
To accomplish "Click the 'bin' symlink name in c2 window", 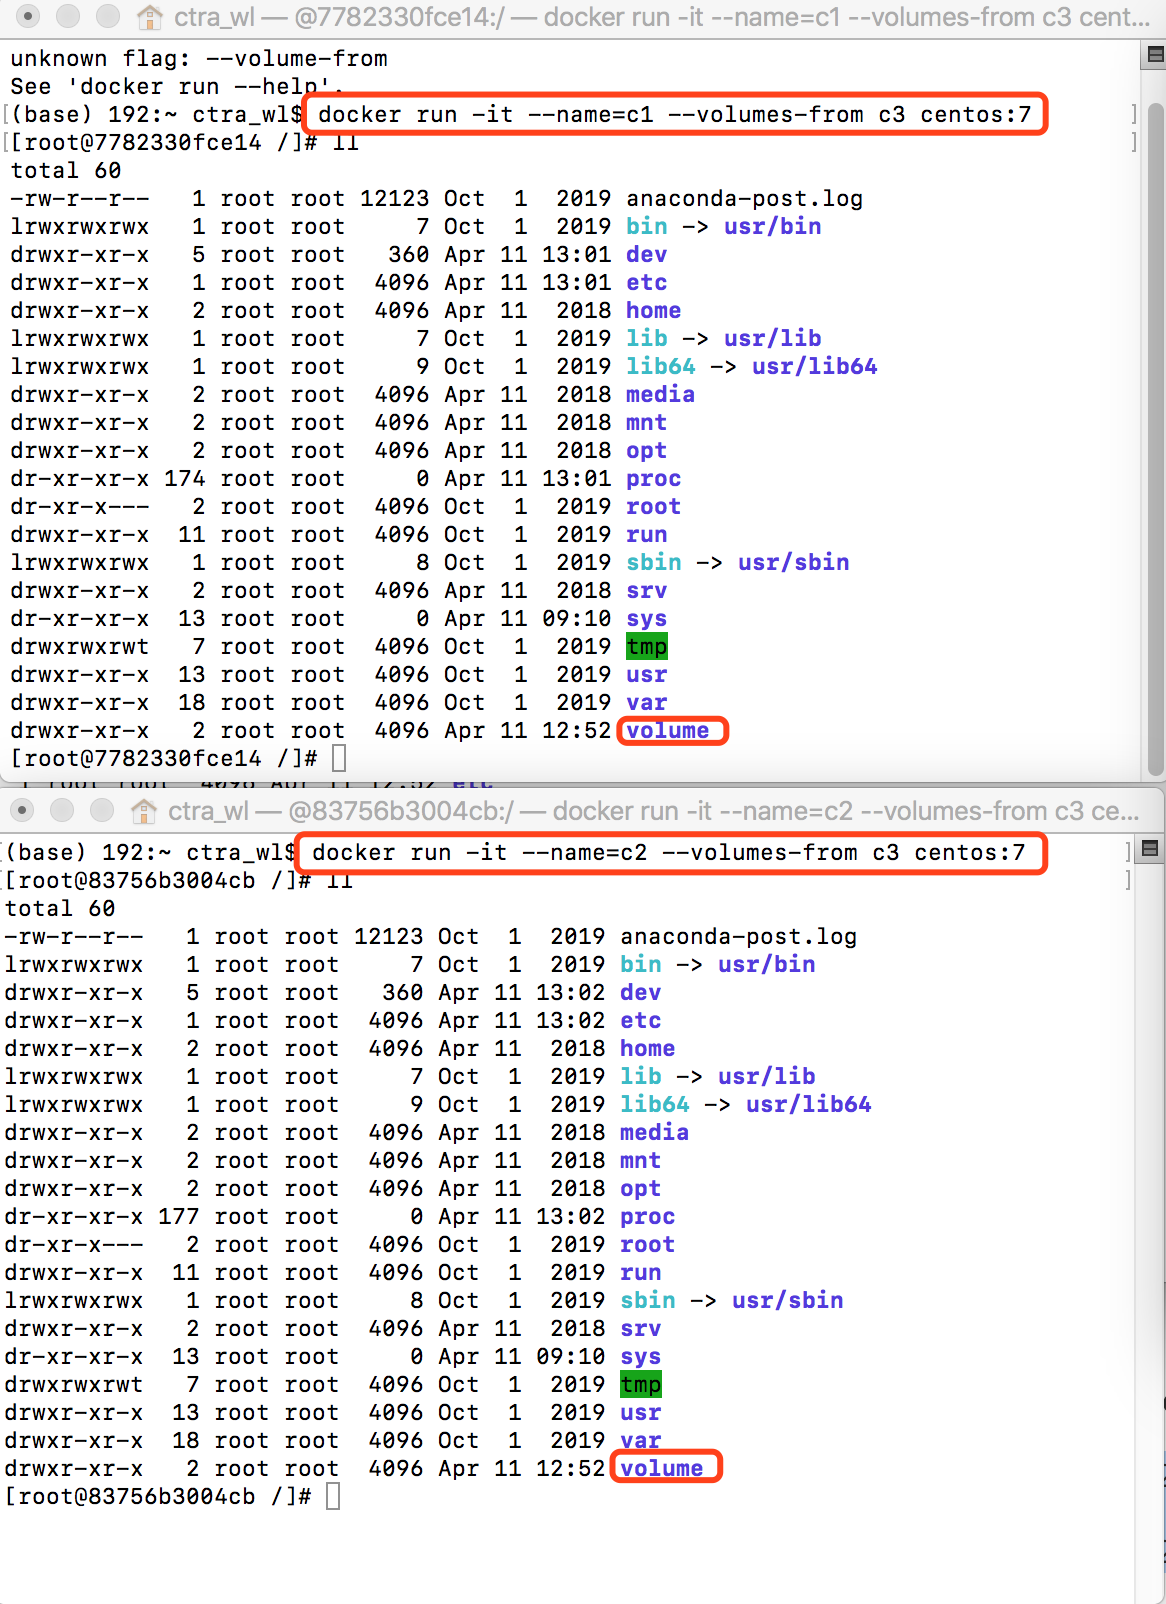I will (641, 965).
